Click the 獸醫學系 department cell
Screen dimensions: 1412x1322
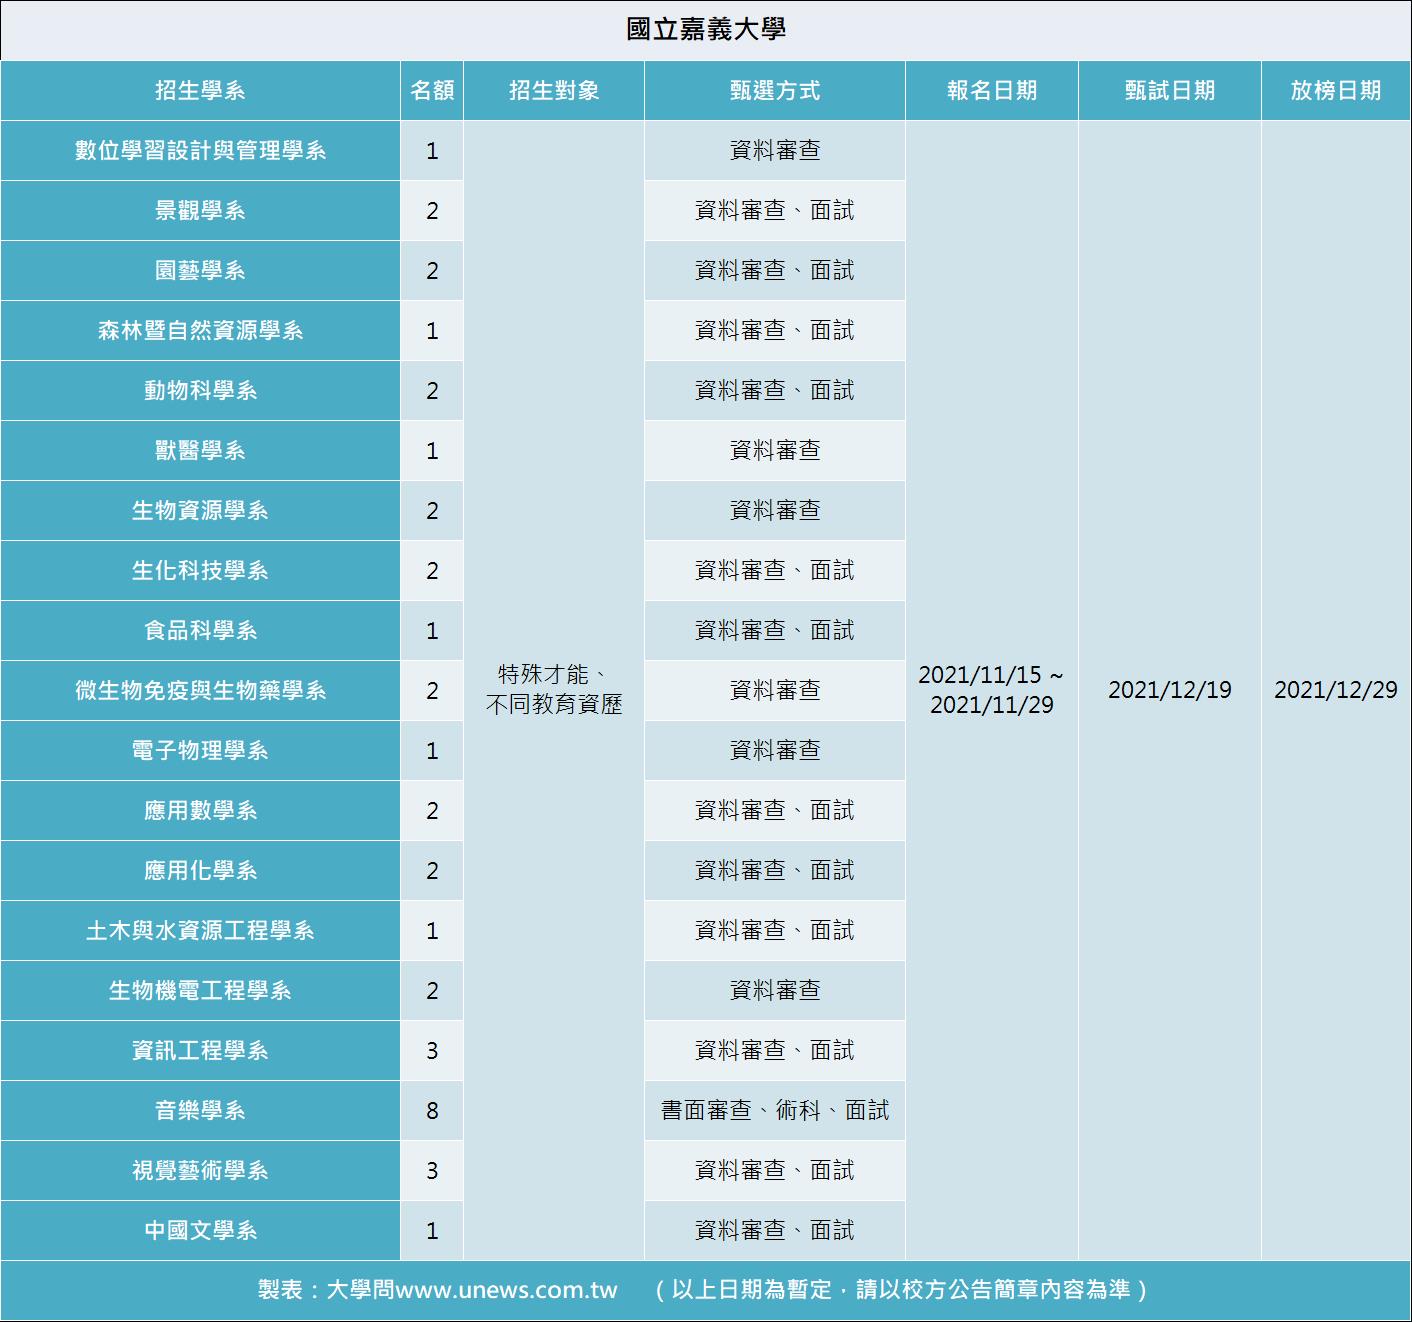click(200, 451)
